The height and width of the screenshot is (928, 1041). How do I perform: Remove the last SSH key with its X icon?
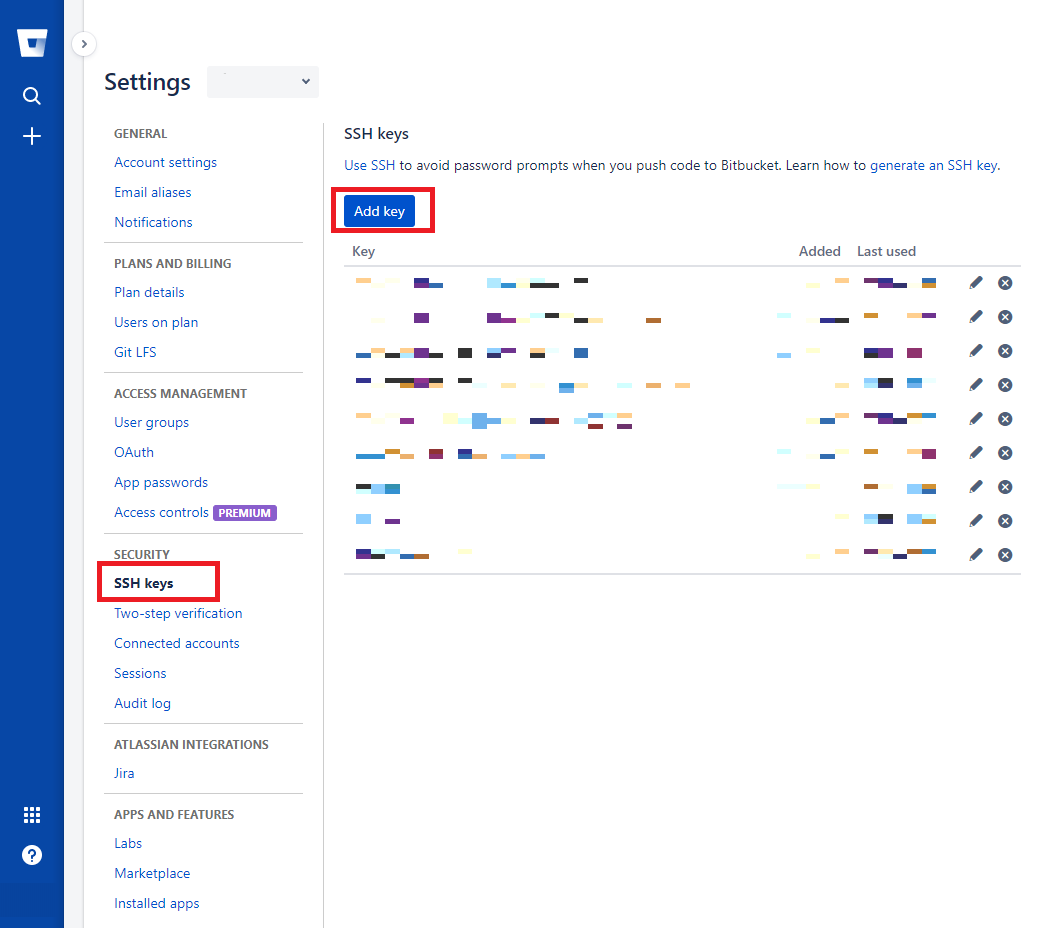pos(1005,554)
